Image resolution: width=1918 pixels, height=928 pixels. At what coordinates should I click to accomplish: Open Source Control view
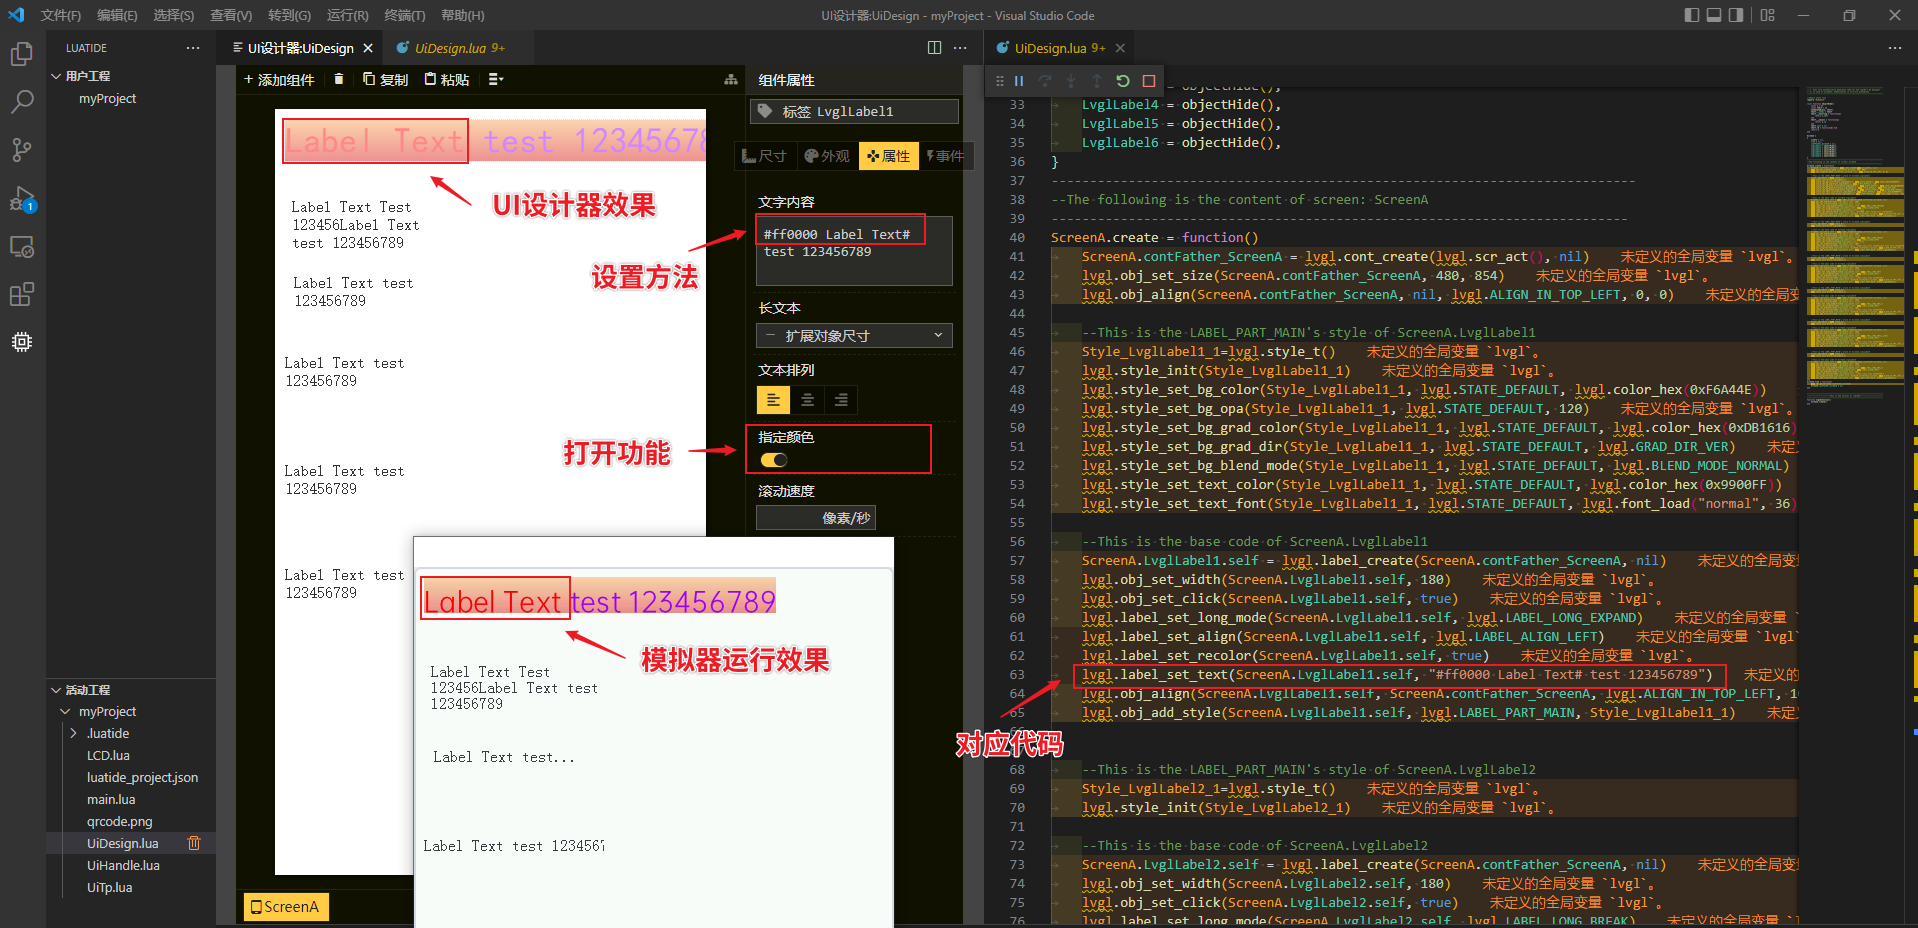tap(21, 150)
